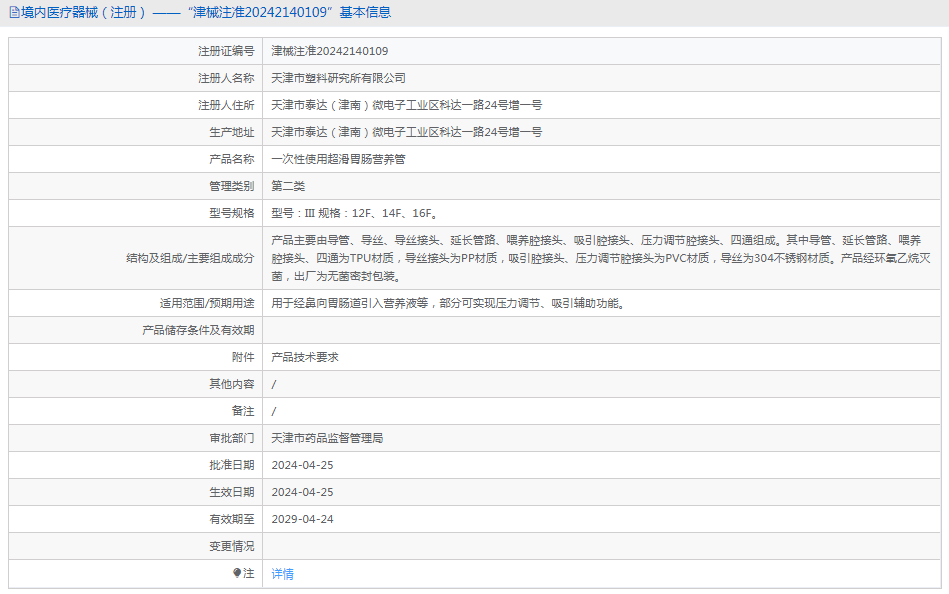Viewport: 949px width, 594px height.
Task: Click the 注册人名称 label
Action: click(x=226, y=78)
